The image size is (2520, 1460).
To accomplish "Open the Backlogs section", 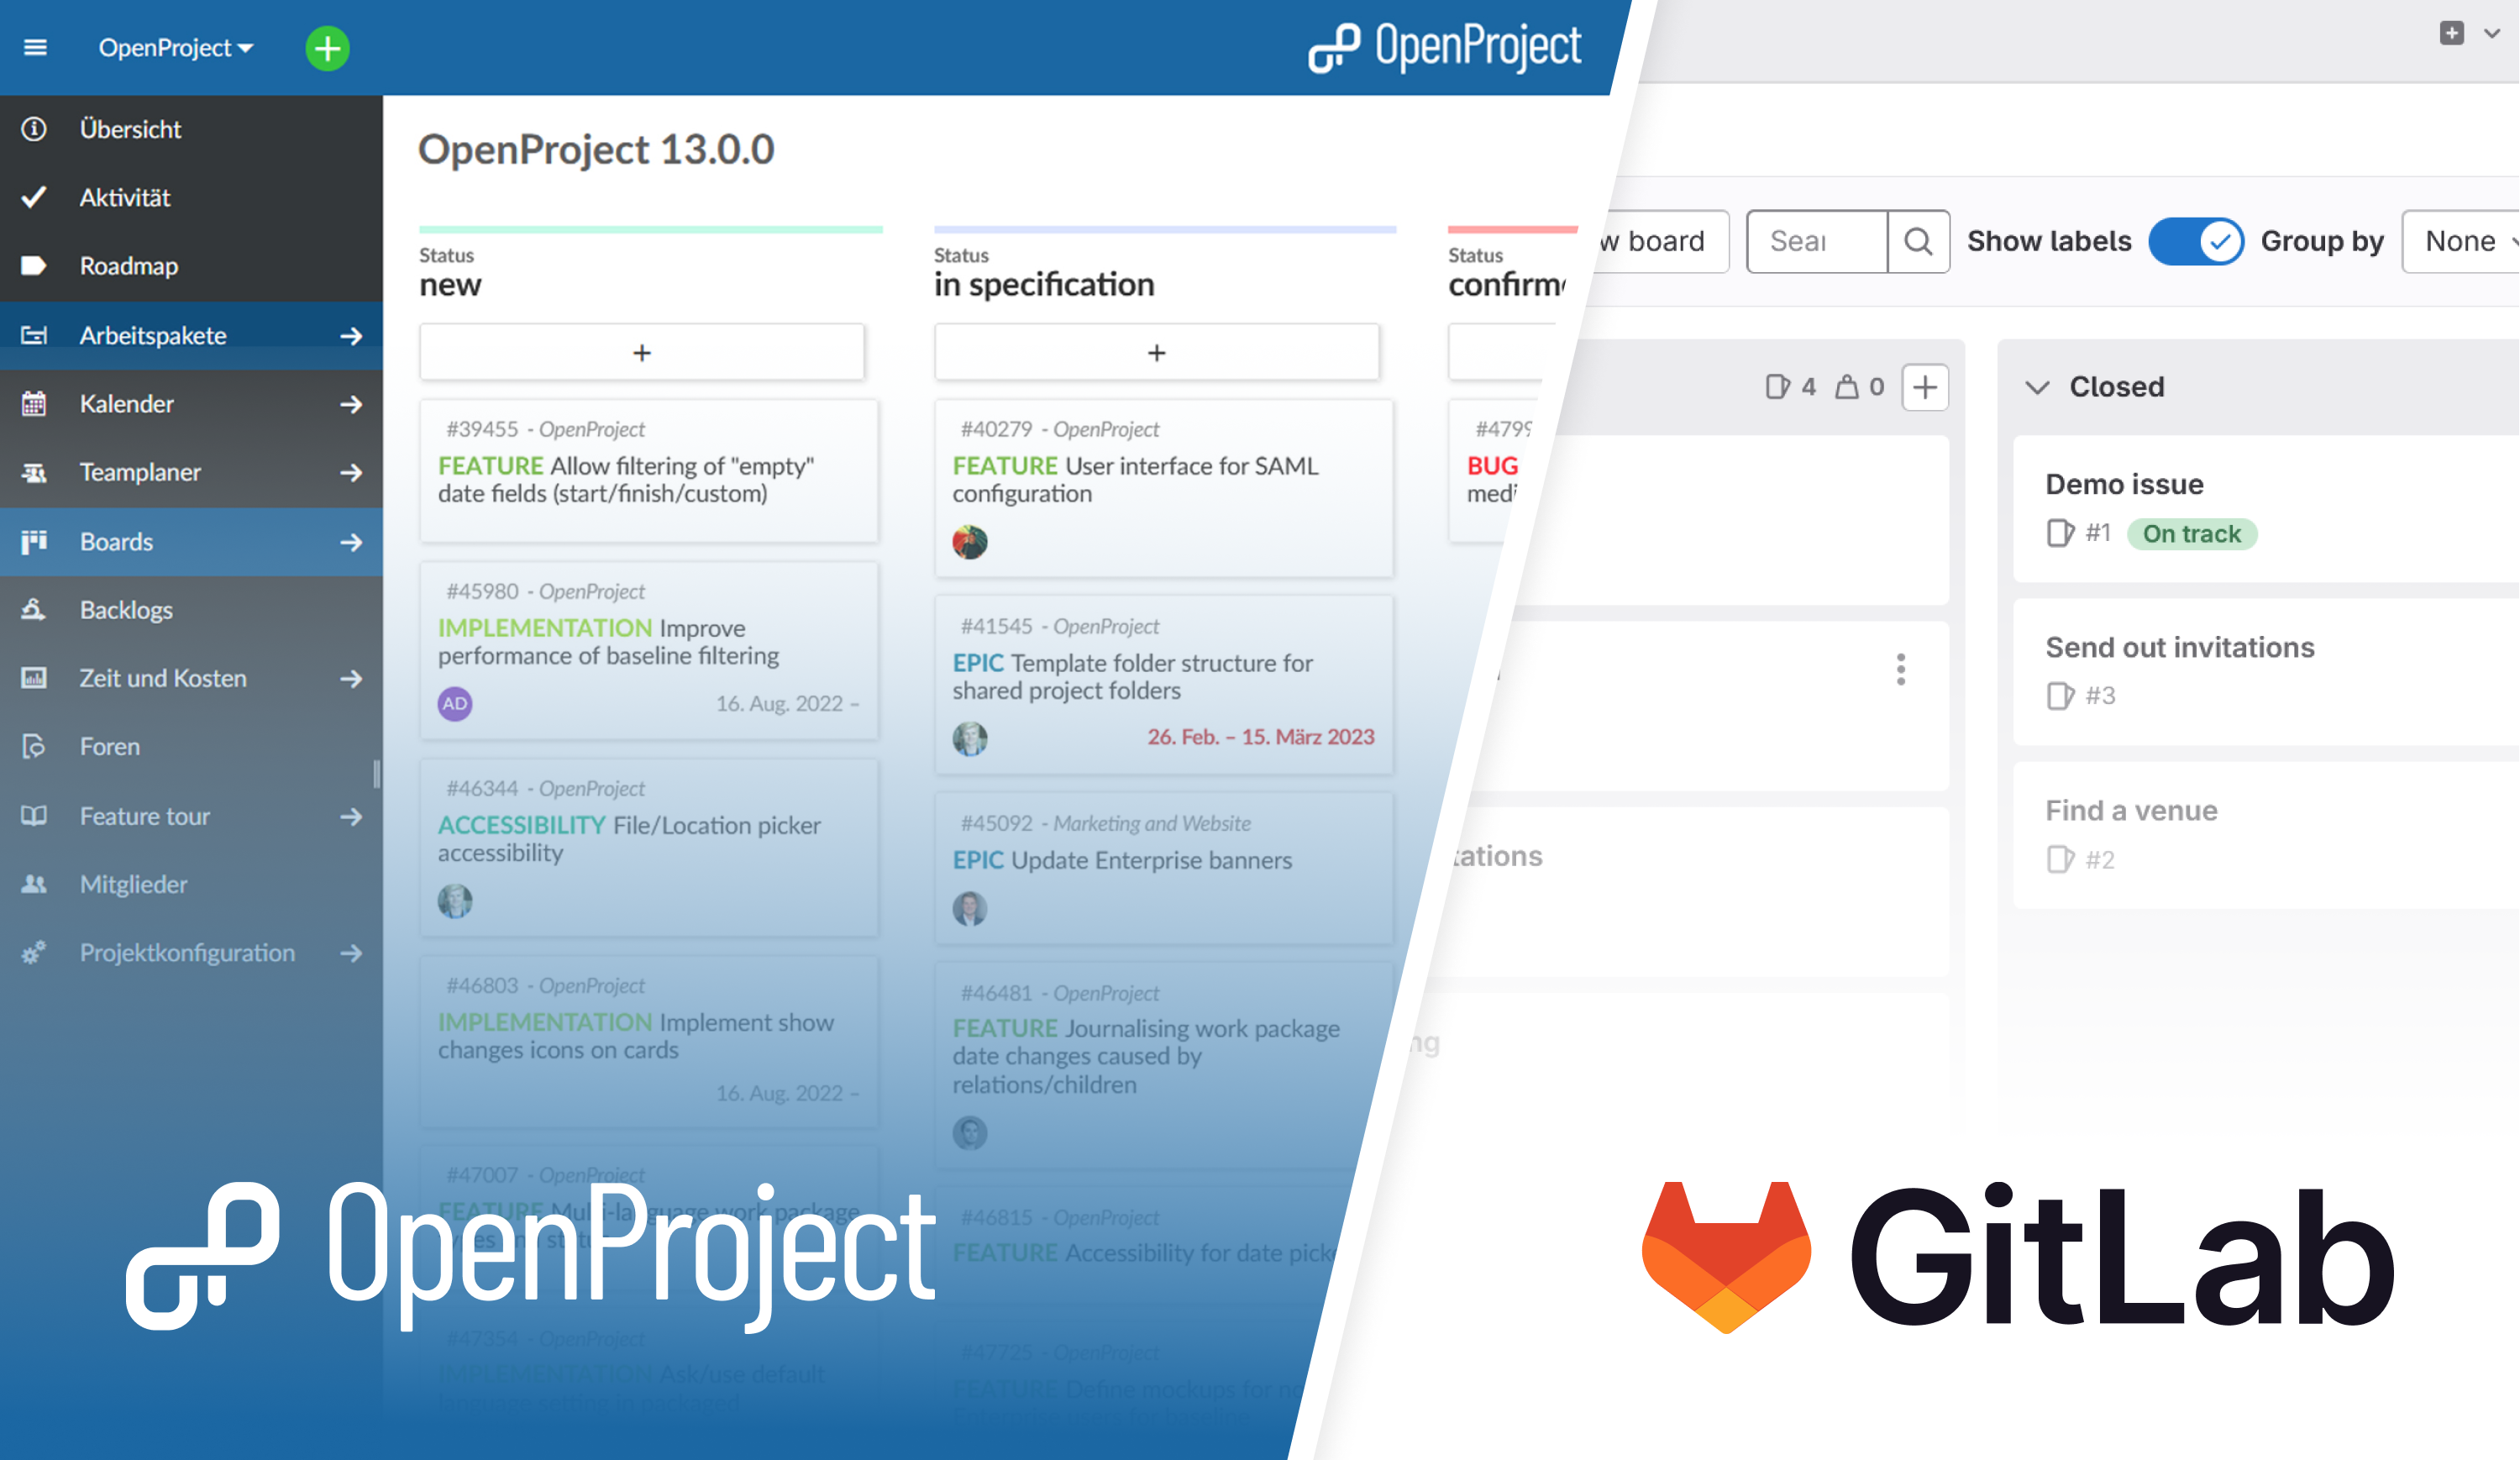I will click(x=123, y=608).
